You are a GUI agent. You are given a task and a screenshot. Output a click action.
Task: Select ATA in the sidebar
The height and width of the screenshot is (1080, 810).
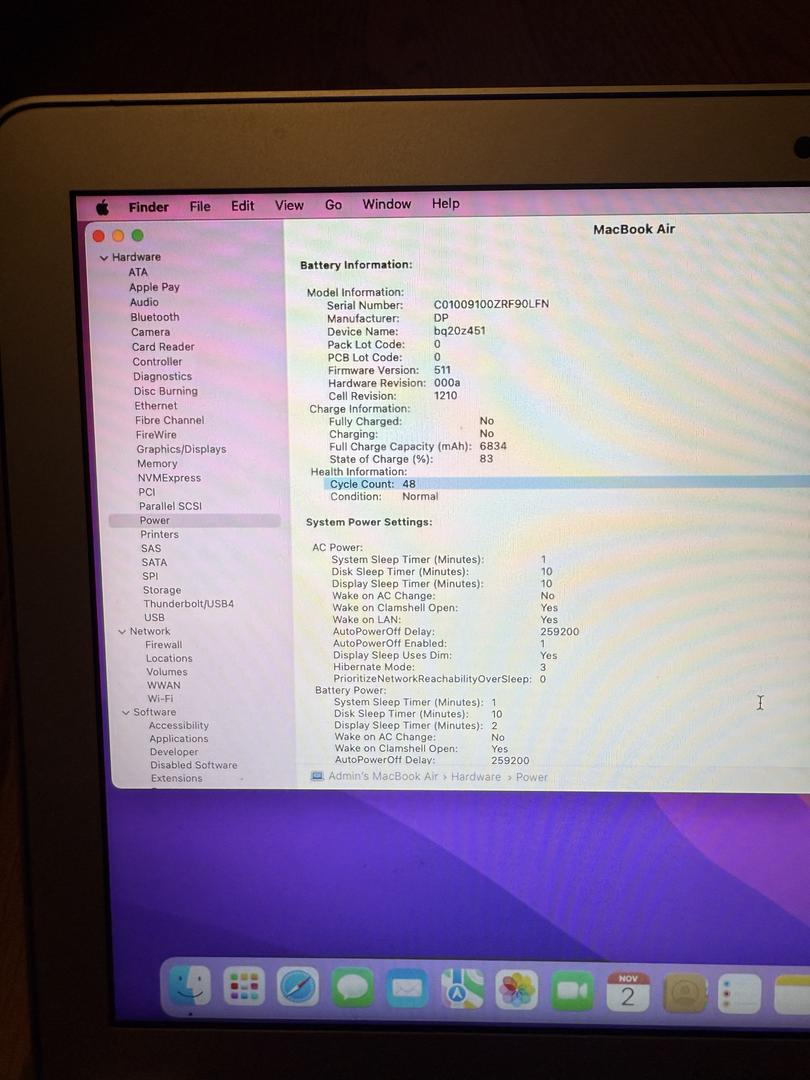(138, 272)
